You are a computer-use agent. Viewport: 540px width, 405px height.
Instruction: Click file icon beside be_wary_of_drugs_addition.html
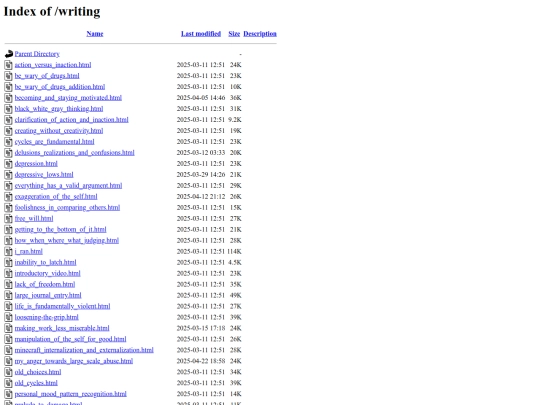[9, 87]
